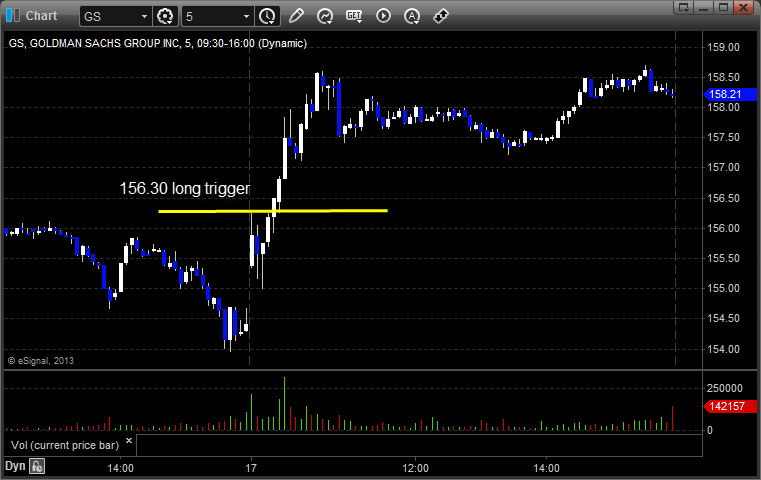Screen dimensions: 761x480
Task: Click the 155.00 price axis label
Action: 723,288
